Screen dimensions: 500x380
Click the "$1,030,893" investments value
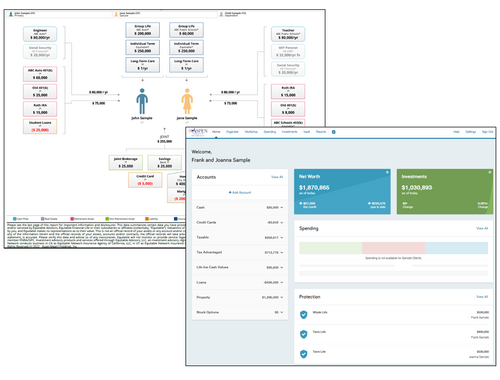(x=417, y=187)
